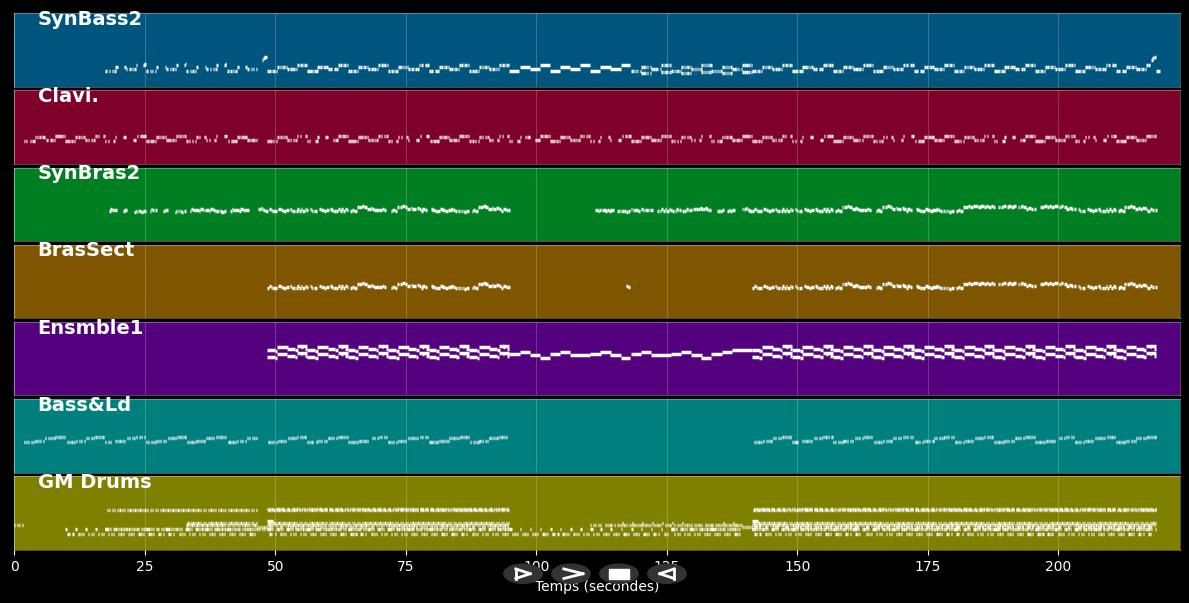Screen dimensions: 1189x603
Task: Click the blue SynBass2 track lane
Action: click(600, 50)
